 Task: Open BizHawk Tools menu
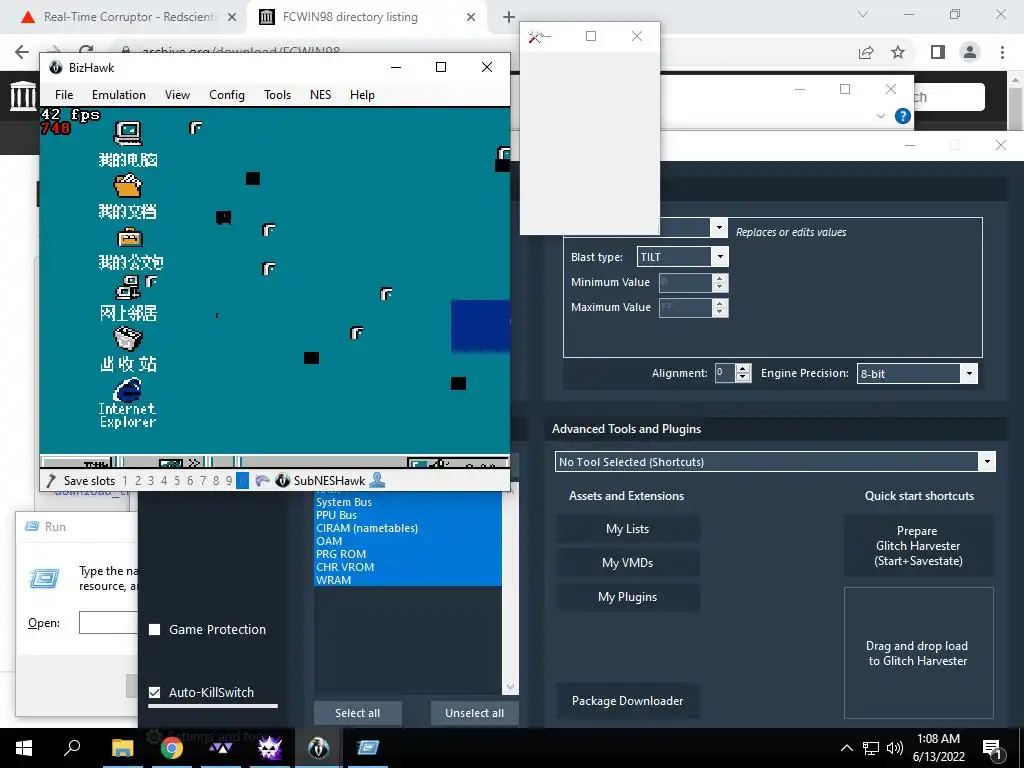click(x=278, y=95)
